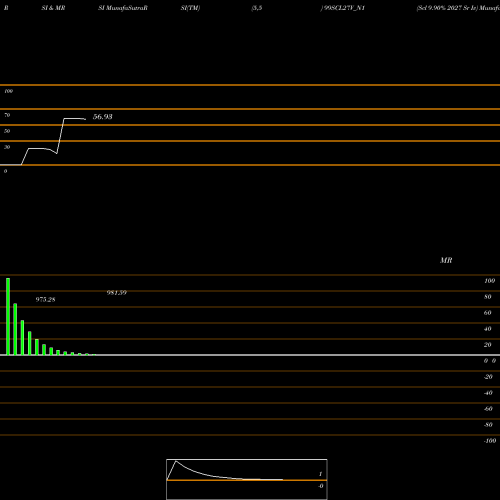The height and width of the screenshot is (500, 500).
Task: Click the RSI 30 level axis label
Action: [7, 147]
